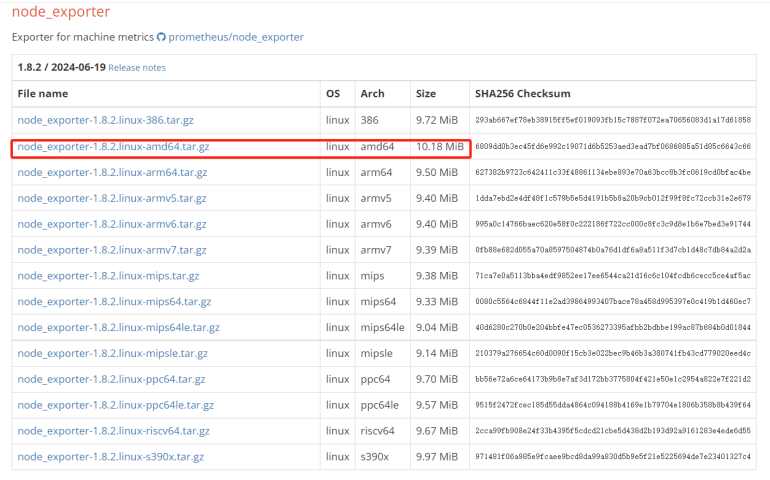770x480 pixels.
Task: Open the prometheus/node_exporter GitHub link
Action: (x=236, y=37)
